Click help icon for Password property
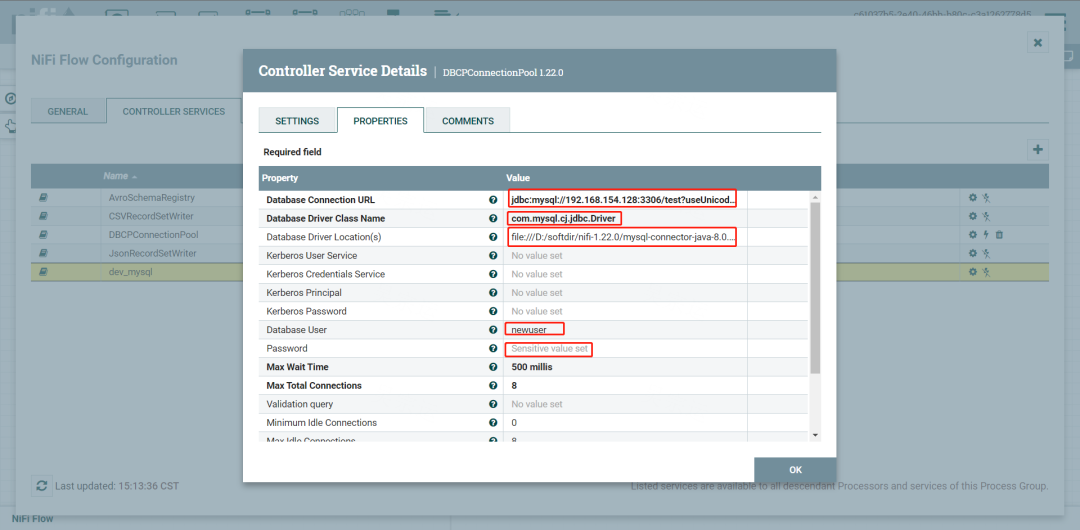 (493, 349)
